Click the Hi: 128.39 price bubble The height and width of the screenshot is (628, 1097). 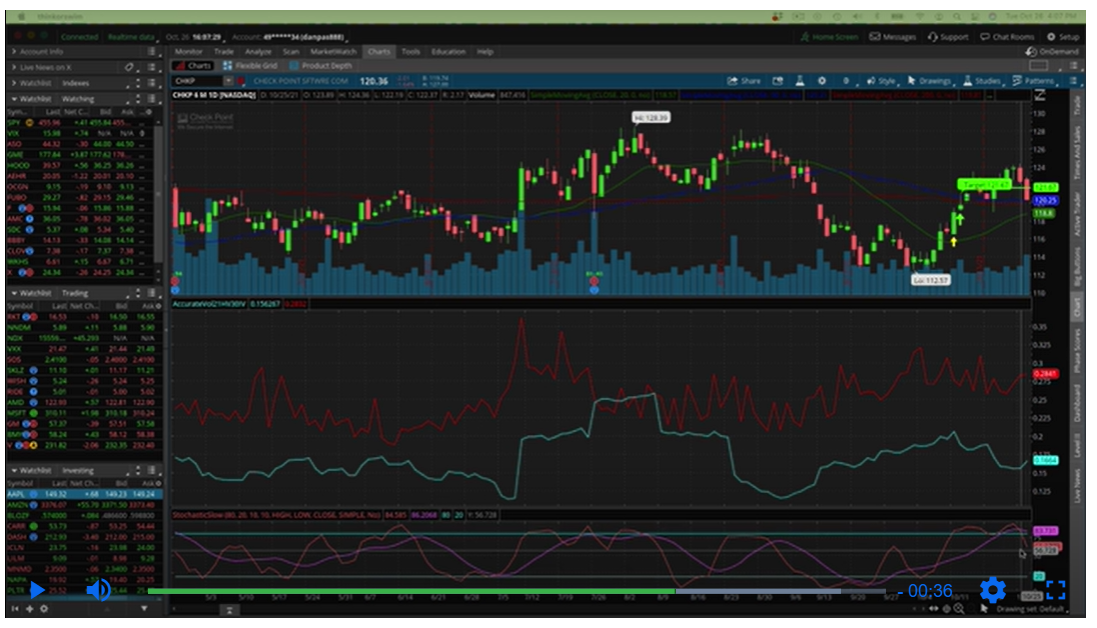pyautogui.click(x=651, y=117)
